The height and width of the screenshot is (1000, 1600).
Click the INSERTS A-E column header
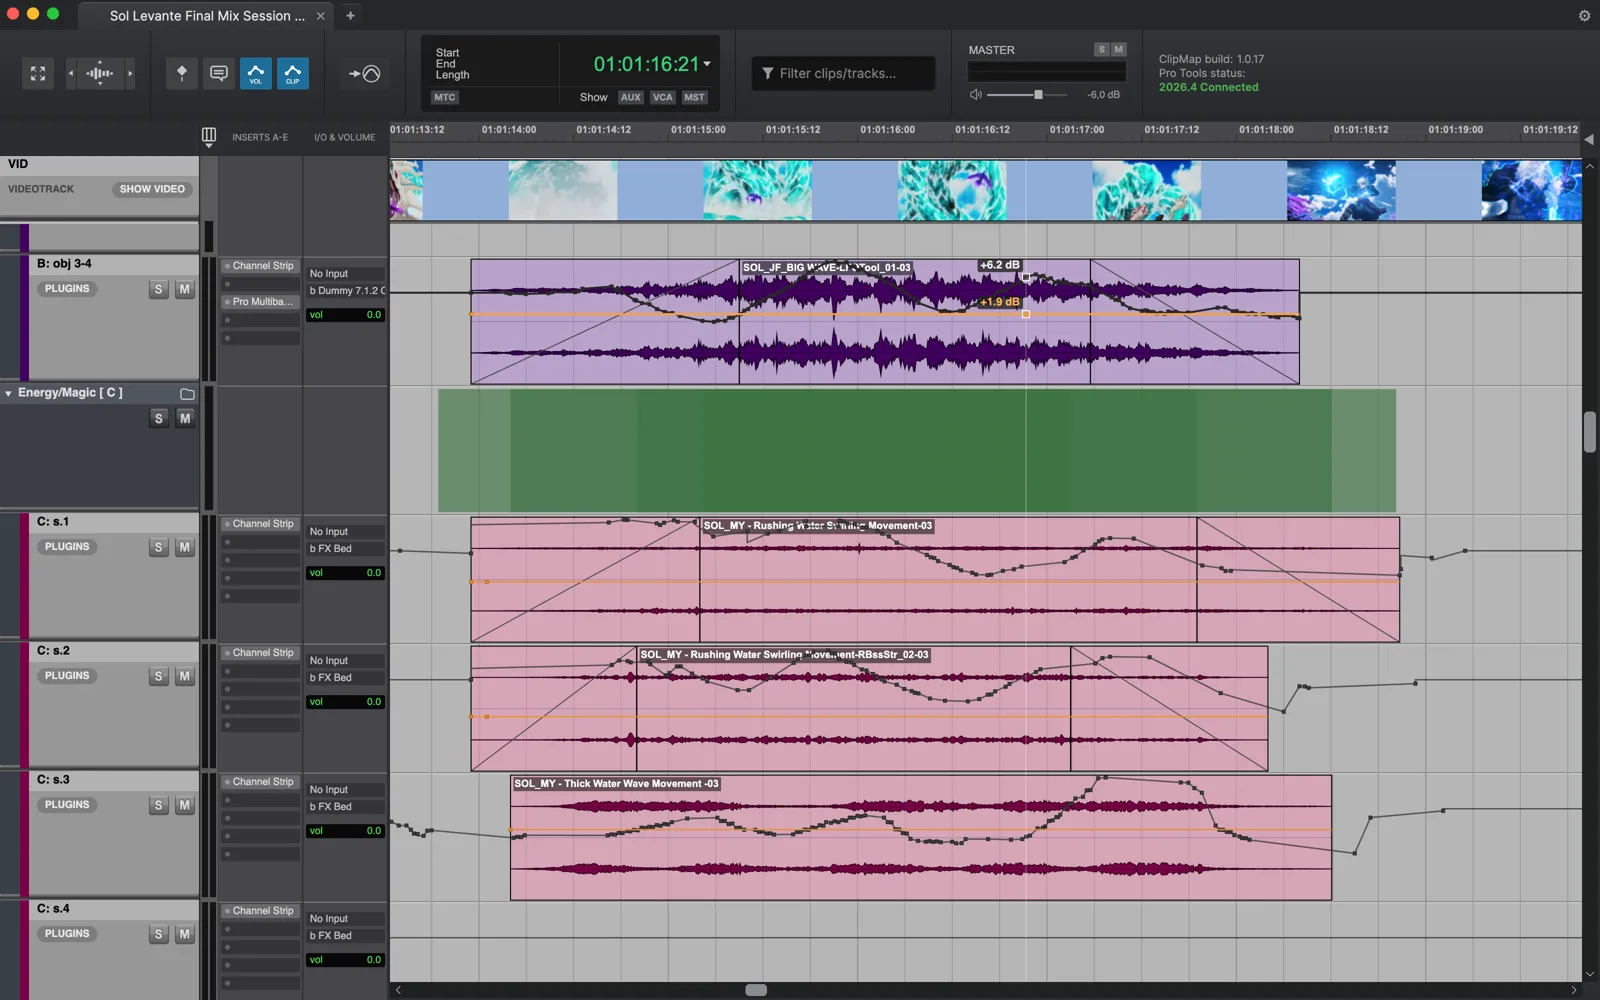pos(260,137)
